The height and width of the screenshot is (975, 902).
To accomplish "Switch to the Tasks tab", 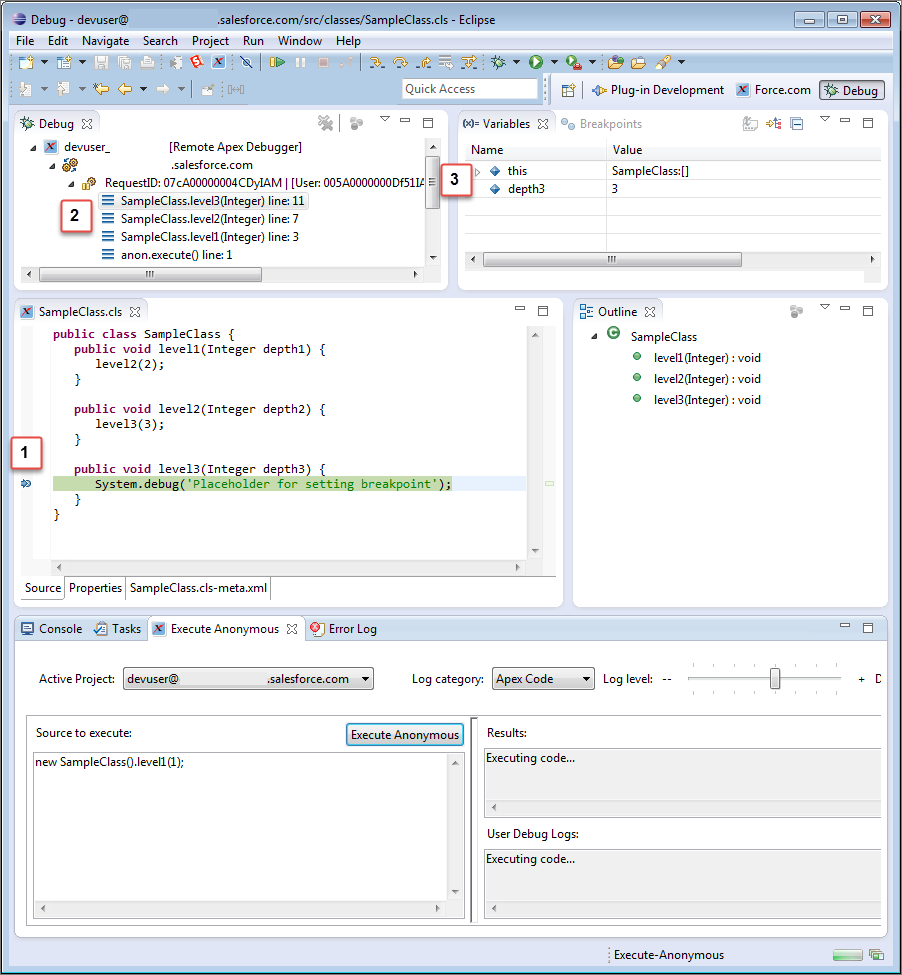I will click(117, 629).
